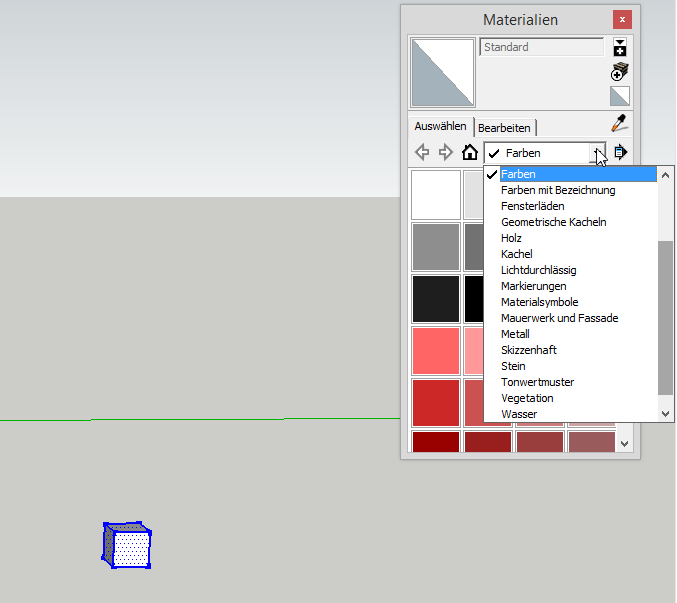Screen dimensions: 677x603
Task: Set default material with the small swatch icon
Action: point(620,96)
